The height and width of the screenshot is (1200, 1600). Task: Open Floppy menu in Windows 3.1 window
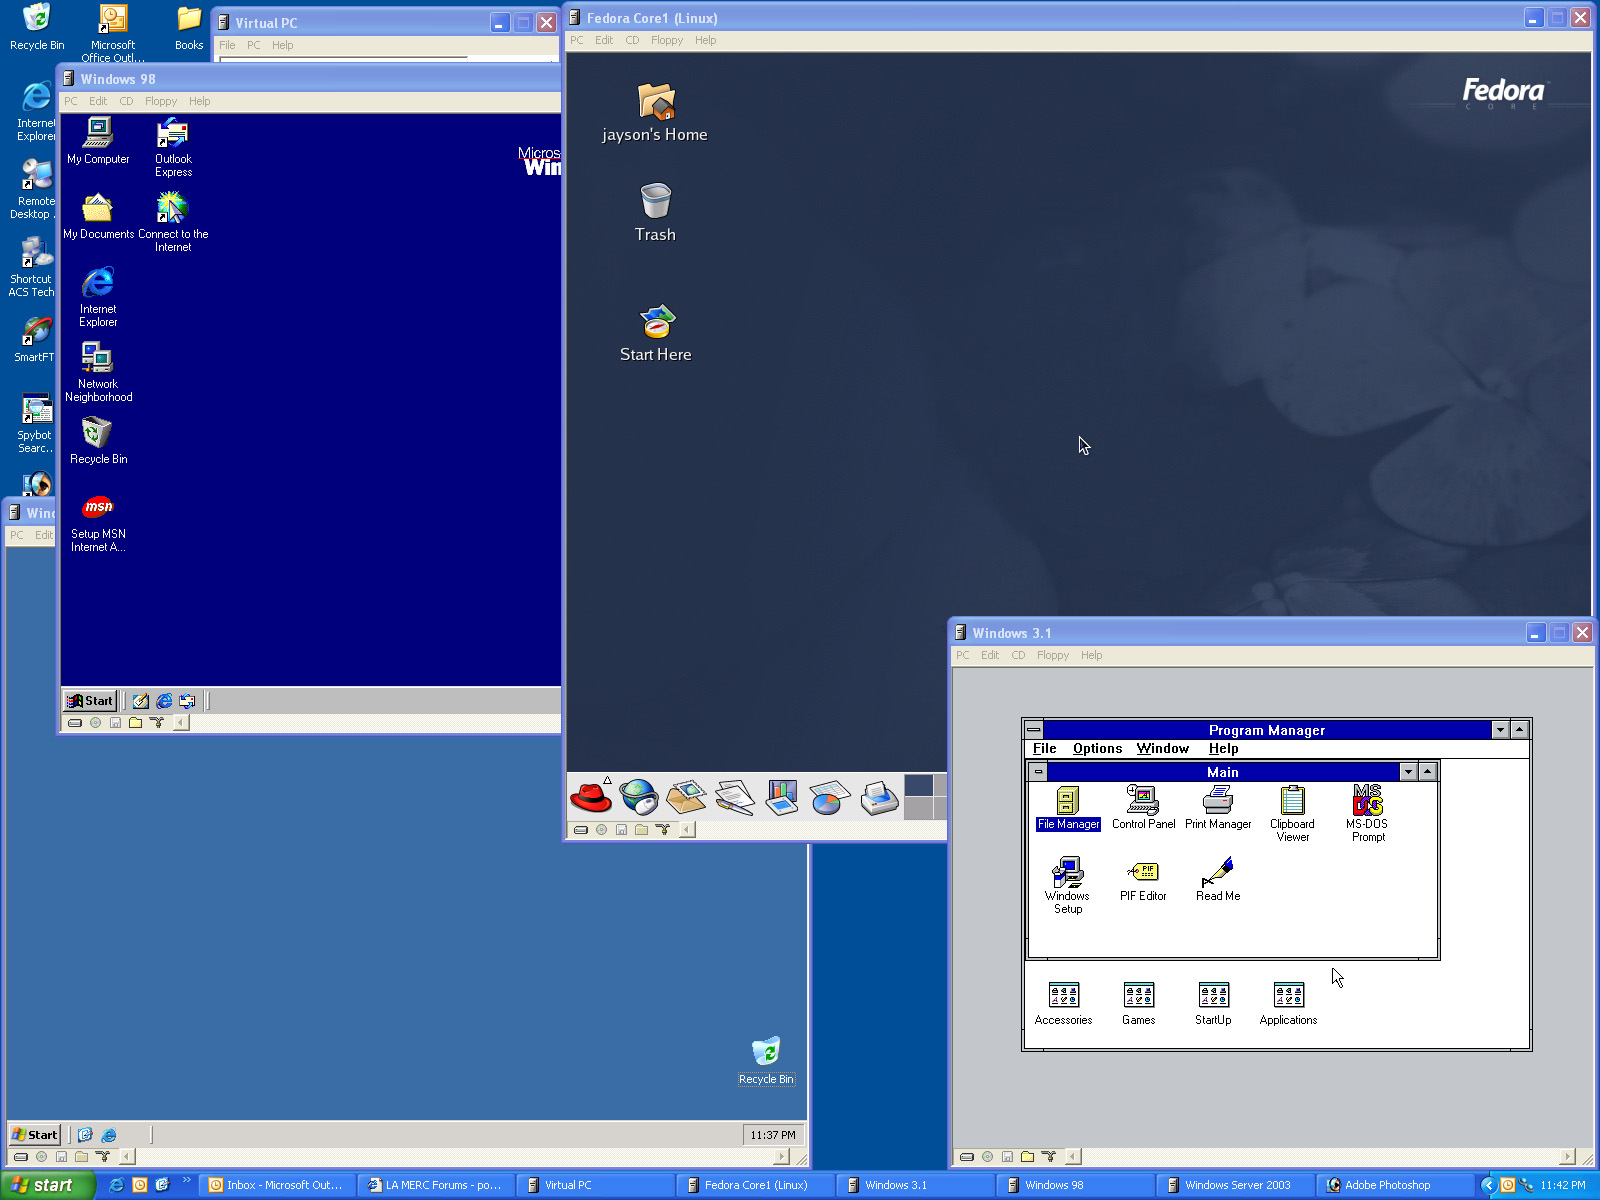(x=1052, y=655)
